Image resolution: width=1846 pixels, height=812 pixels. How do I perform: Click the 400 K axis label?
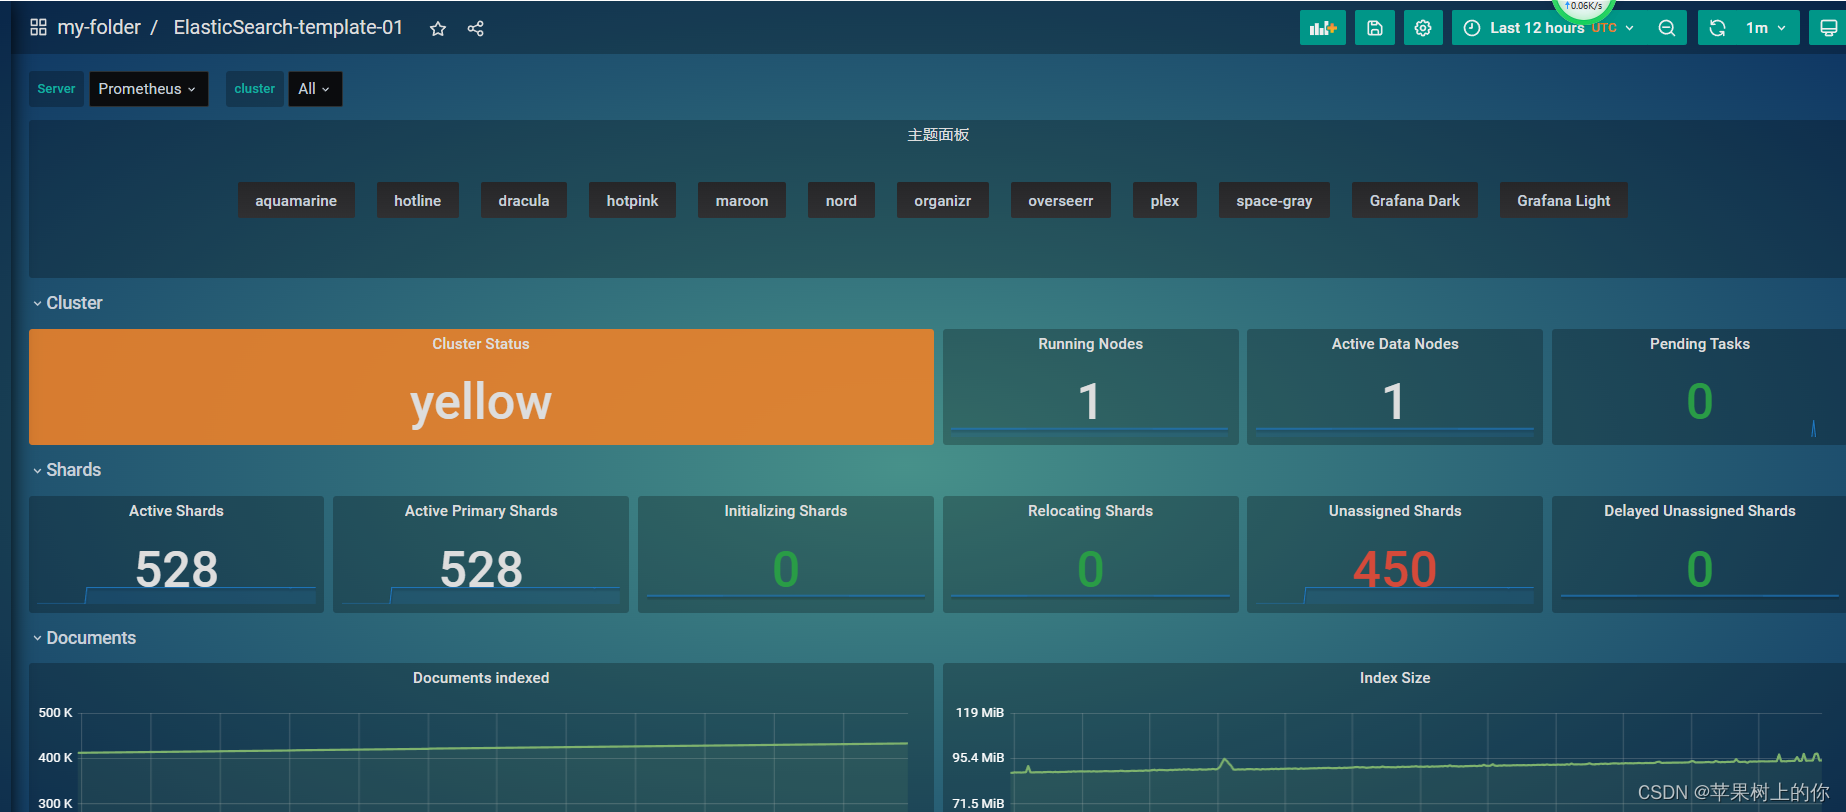tap(55, 758)
